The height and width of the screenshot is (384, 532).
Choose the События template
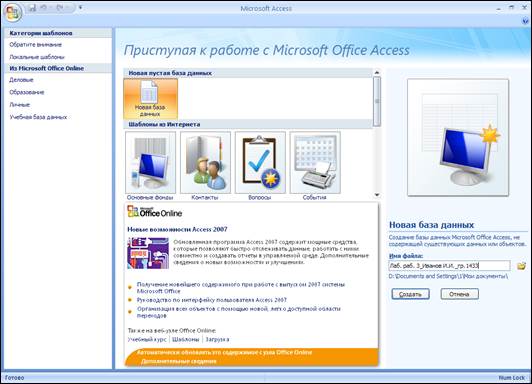point(315,166)
